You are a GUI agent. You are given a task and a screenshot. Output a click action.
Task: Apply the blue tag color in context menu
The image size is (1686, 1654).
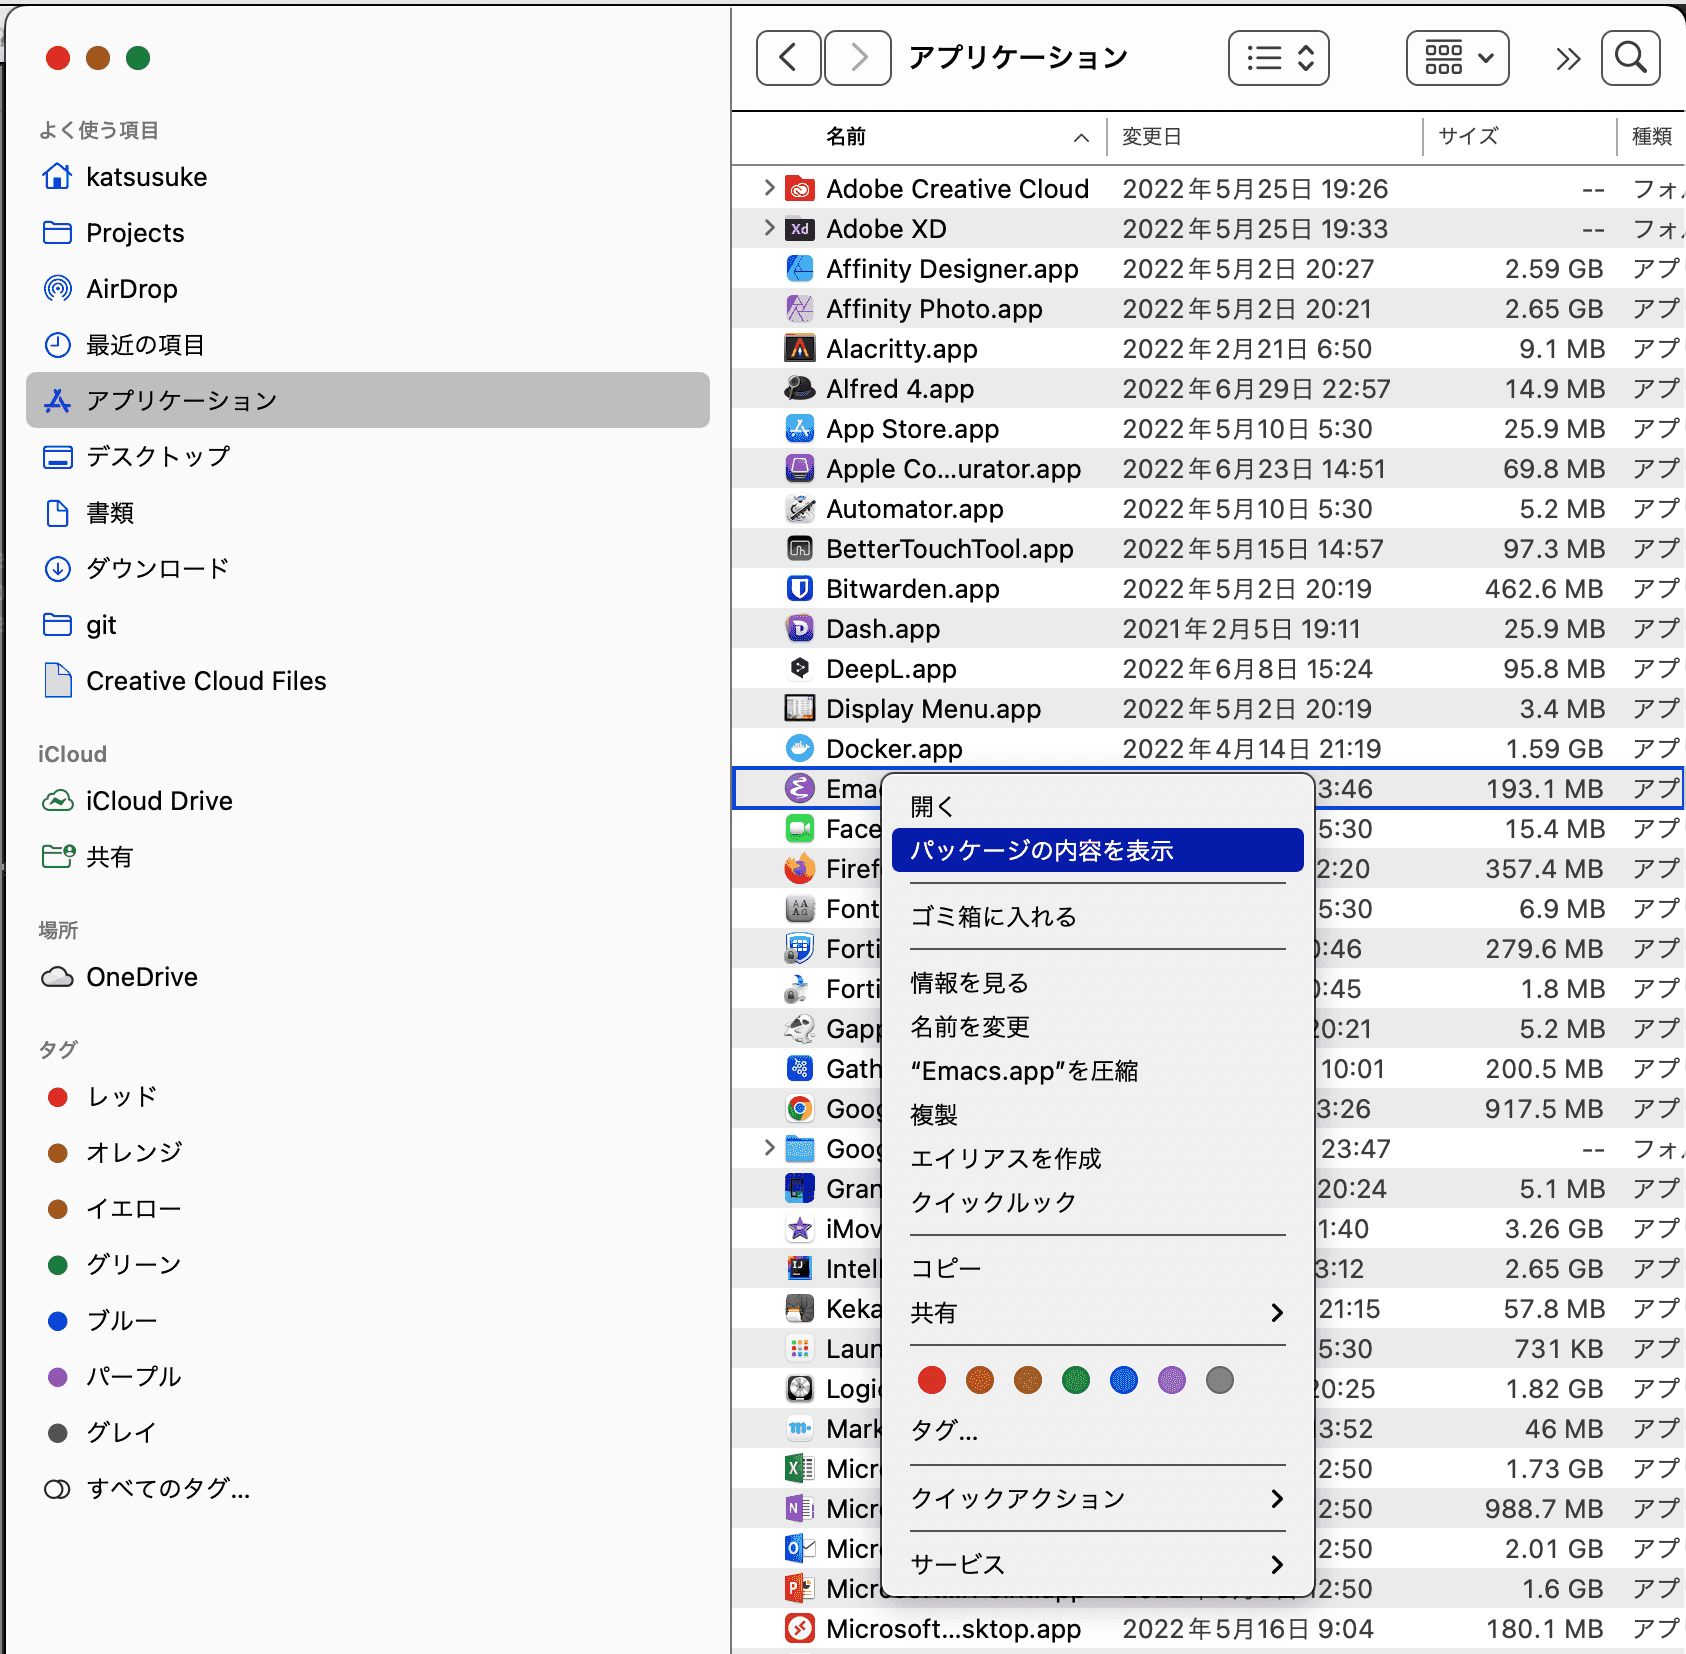tap(1123, 1381)
